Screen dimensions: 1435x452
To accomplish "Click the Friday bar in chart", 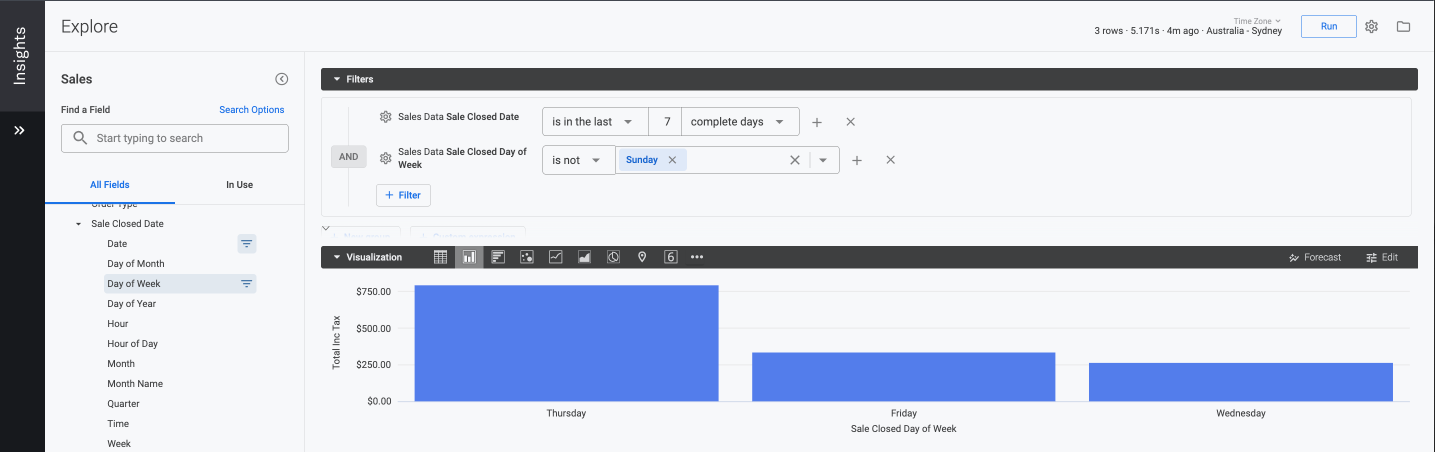I will [x=903, y=377].
